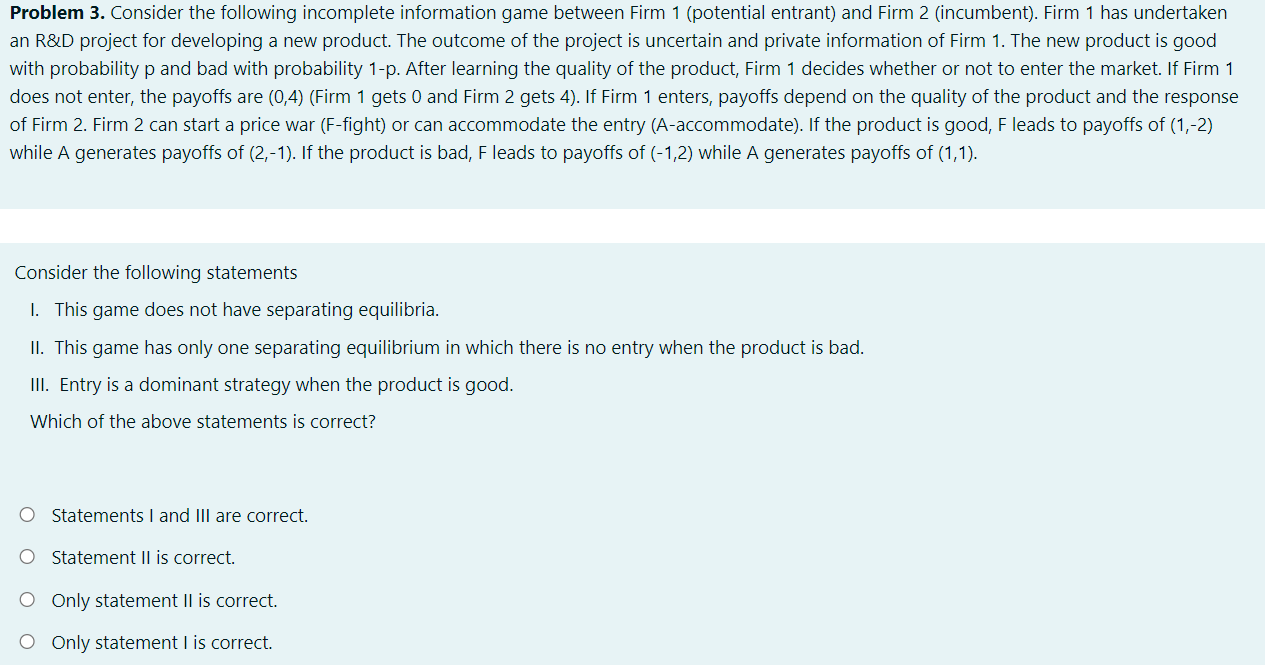Select radio button for "Statements I and III are correct"

coord(28,516)
